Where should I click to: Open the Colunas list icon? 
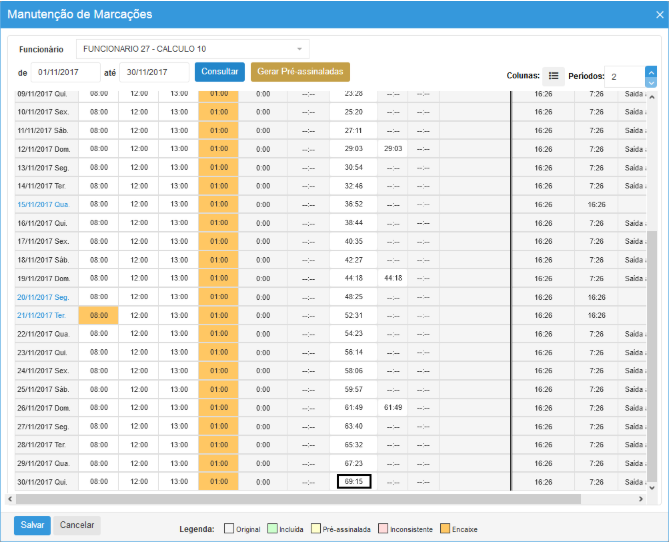pyautogui.click(x=553, y=76)
